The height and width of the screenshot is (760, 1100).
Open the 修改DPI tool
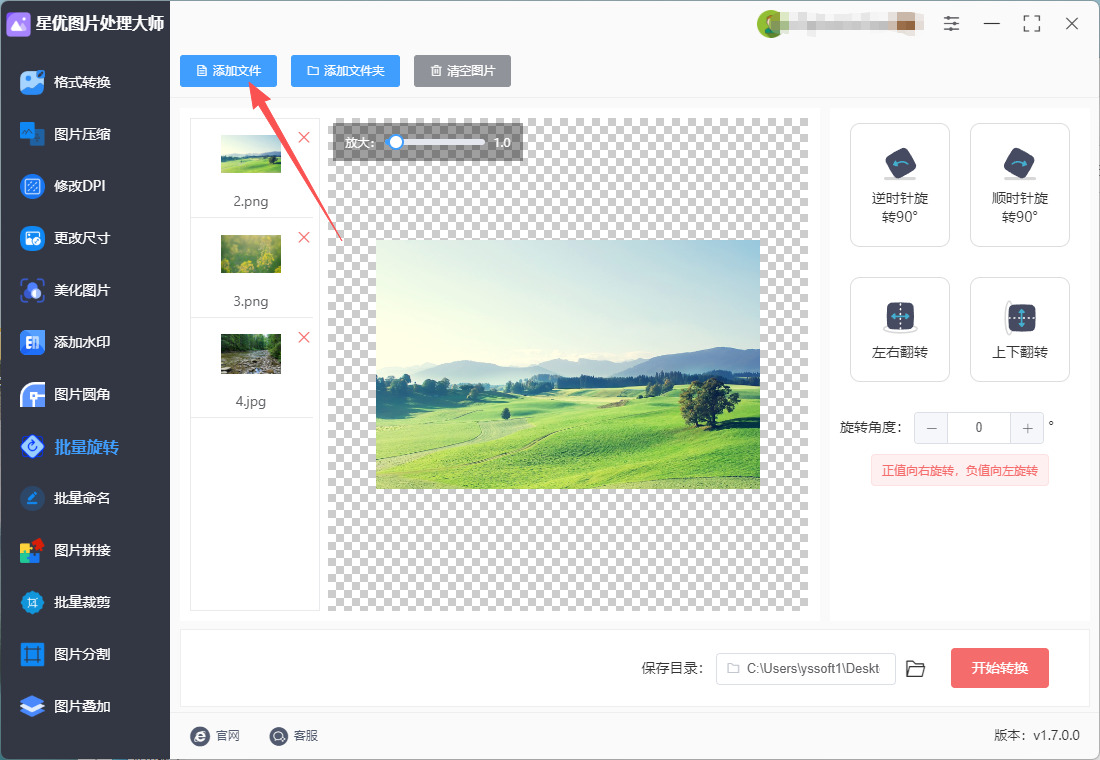tap(63, 186)
